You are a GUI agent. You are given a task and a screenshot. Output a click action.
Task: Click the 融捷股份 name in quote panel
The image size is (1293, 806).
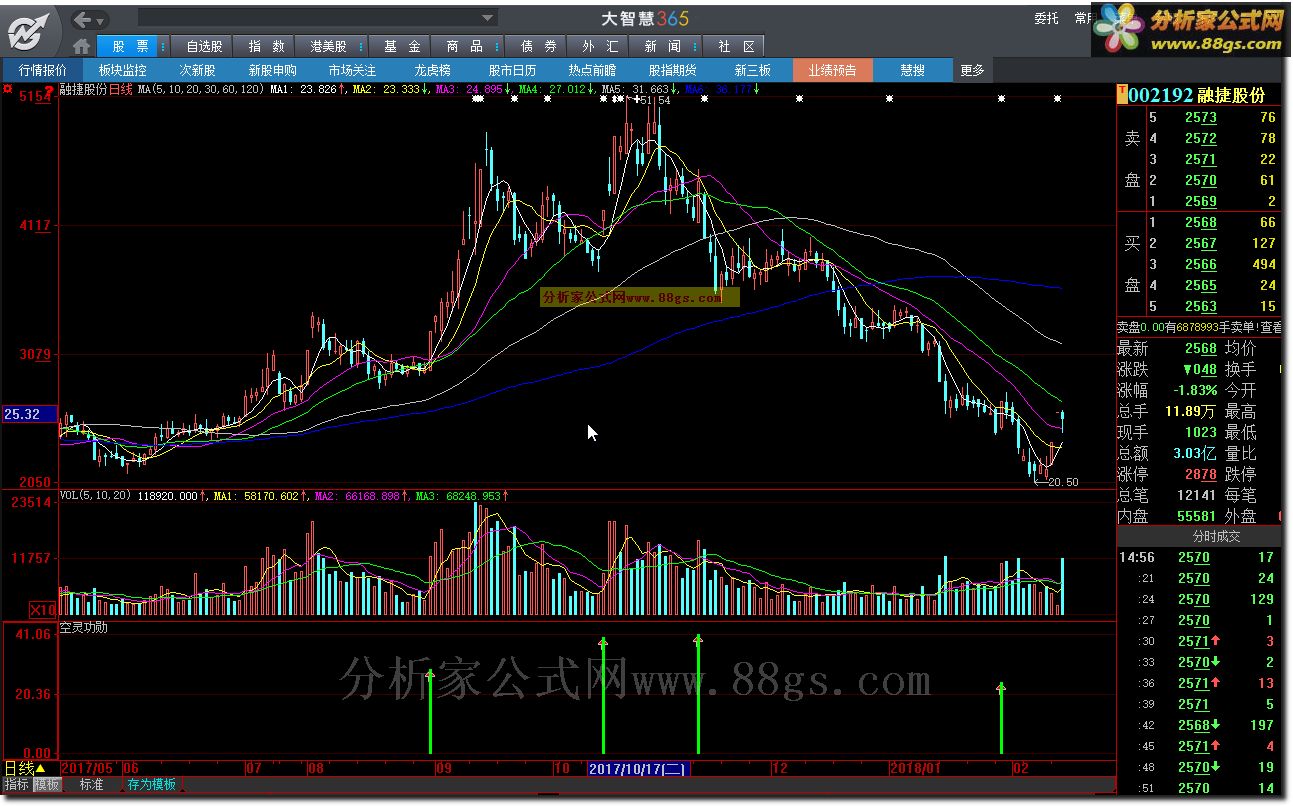click(1231, 95)
